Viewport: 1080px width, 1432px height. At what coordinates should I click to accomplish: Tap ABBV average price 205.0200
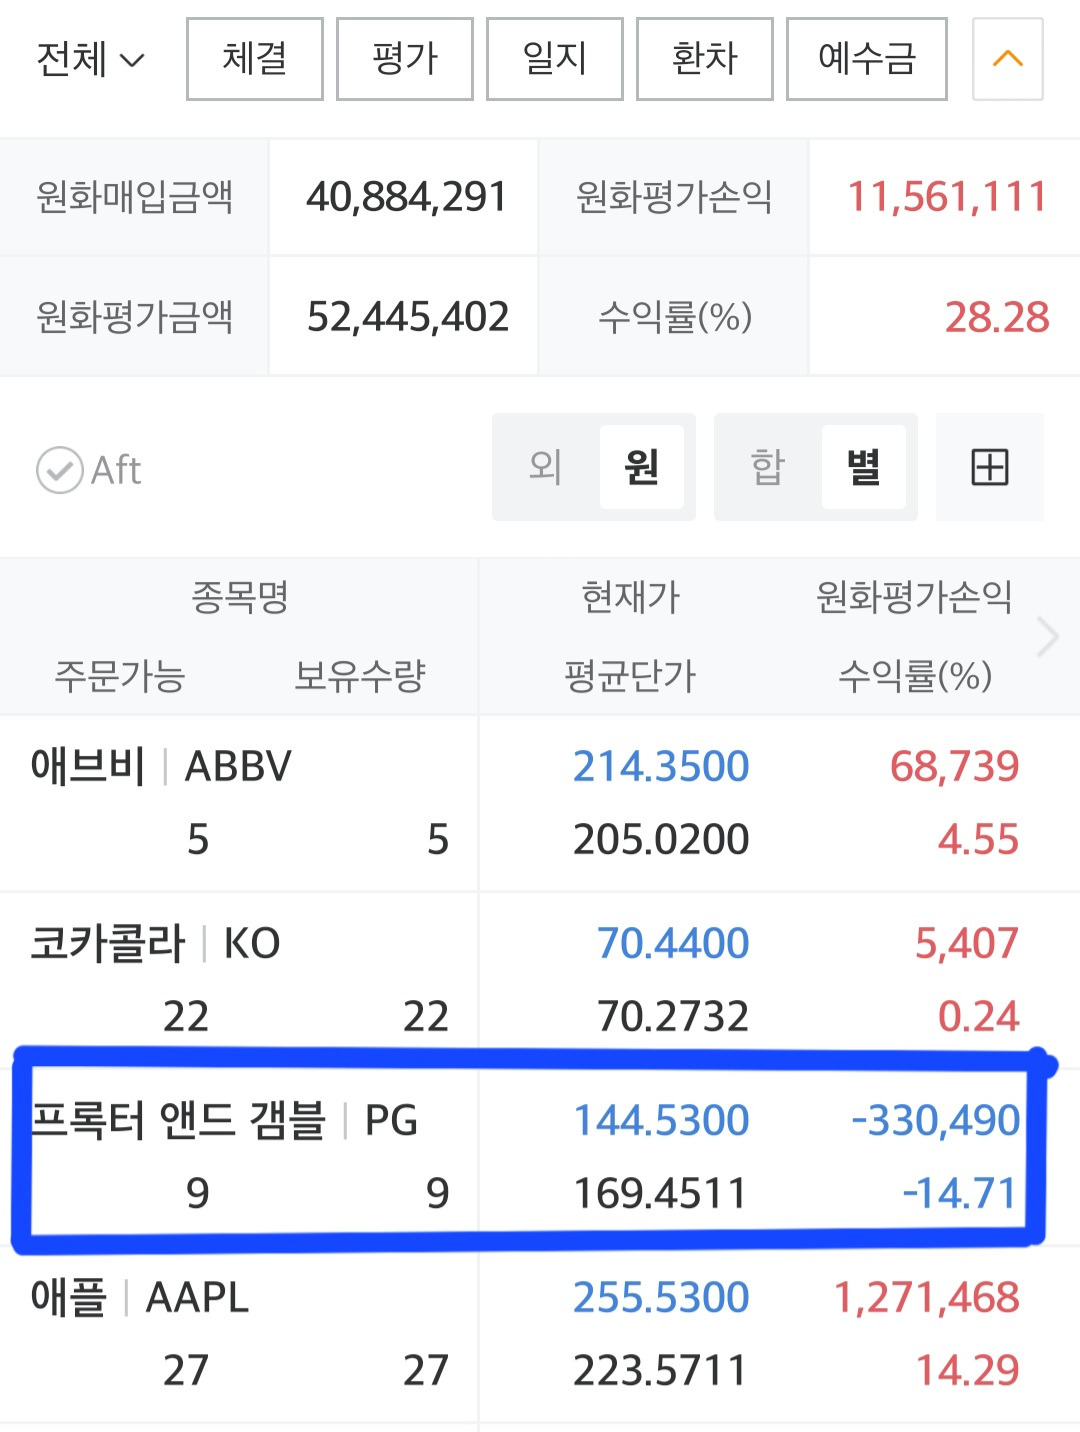pyautogui.click(x=661, y=840)
